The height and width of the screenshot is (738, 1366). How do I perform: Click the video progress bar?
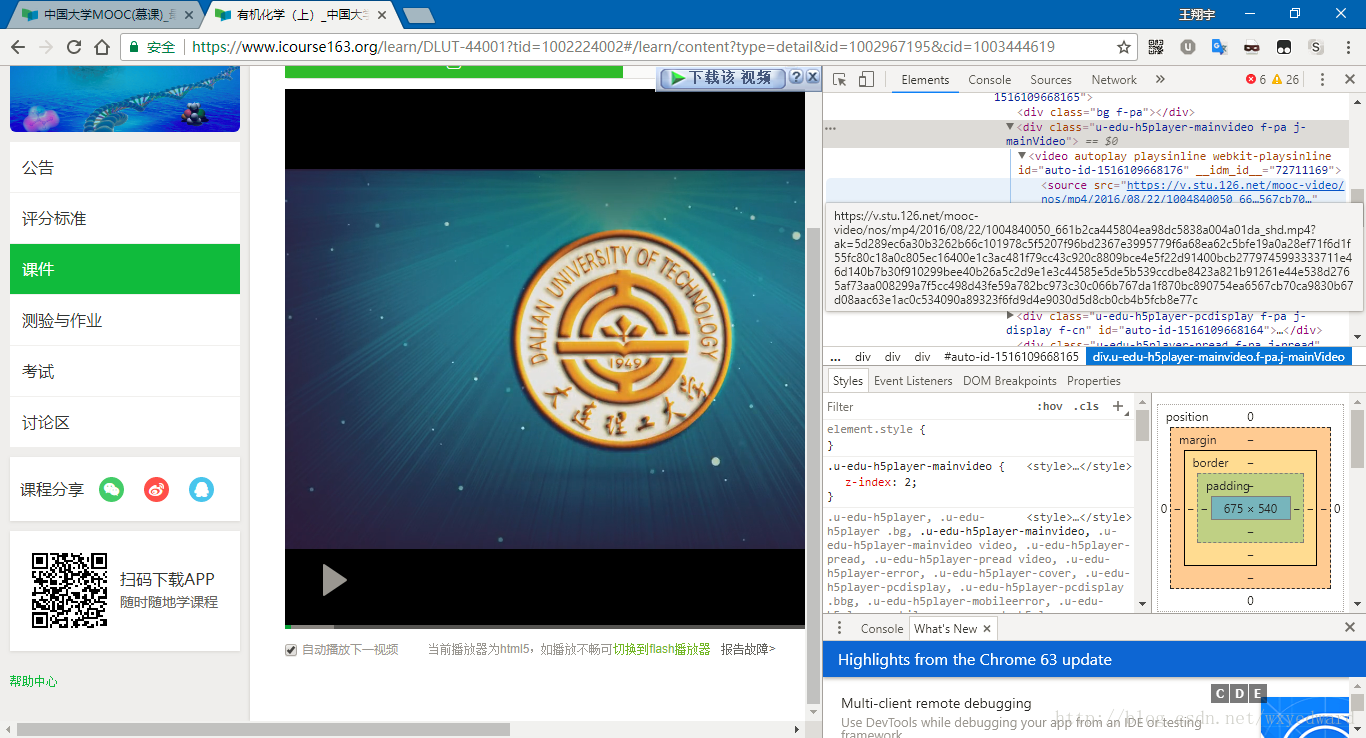(545, 627)
